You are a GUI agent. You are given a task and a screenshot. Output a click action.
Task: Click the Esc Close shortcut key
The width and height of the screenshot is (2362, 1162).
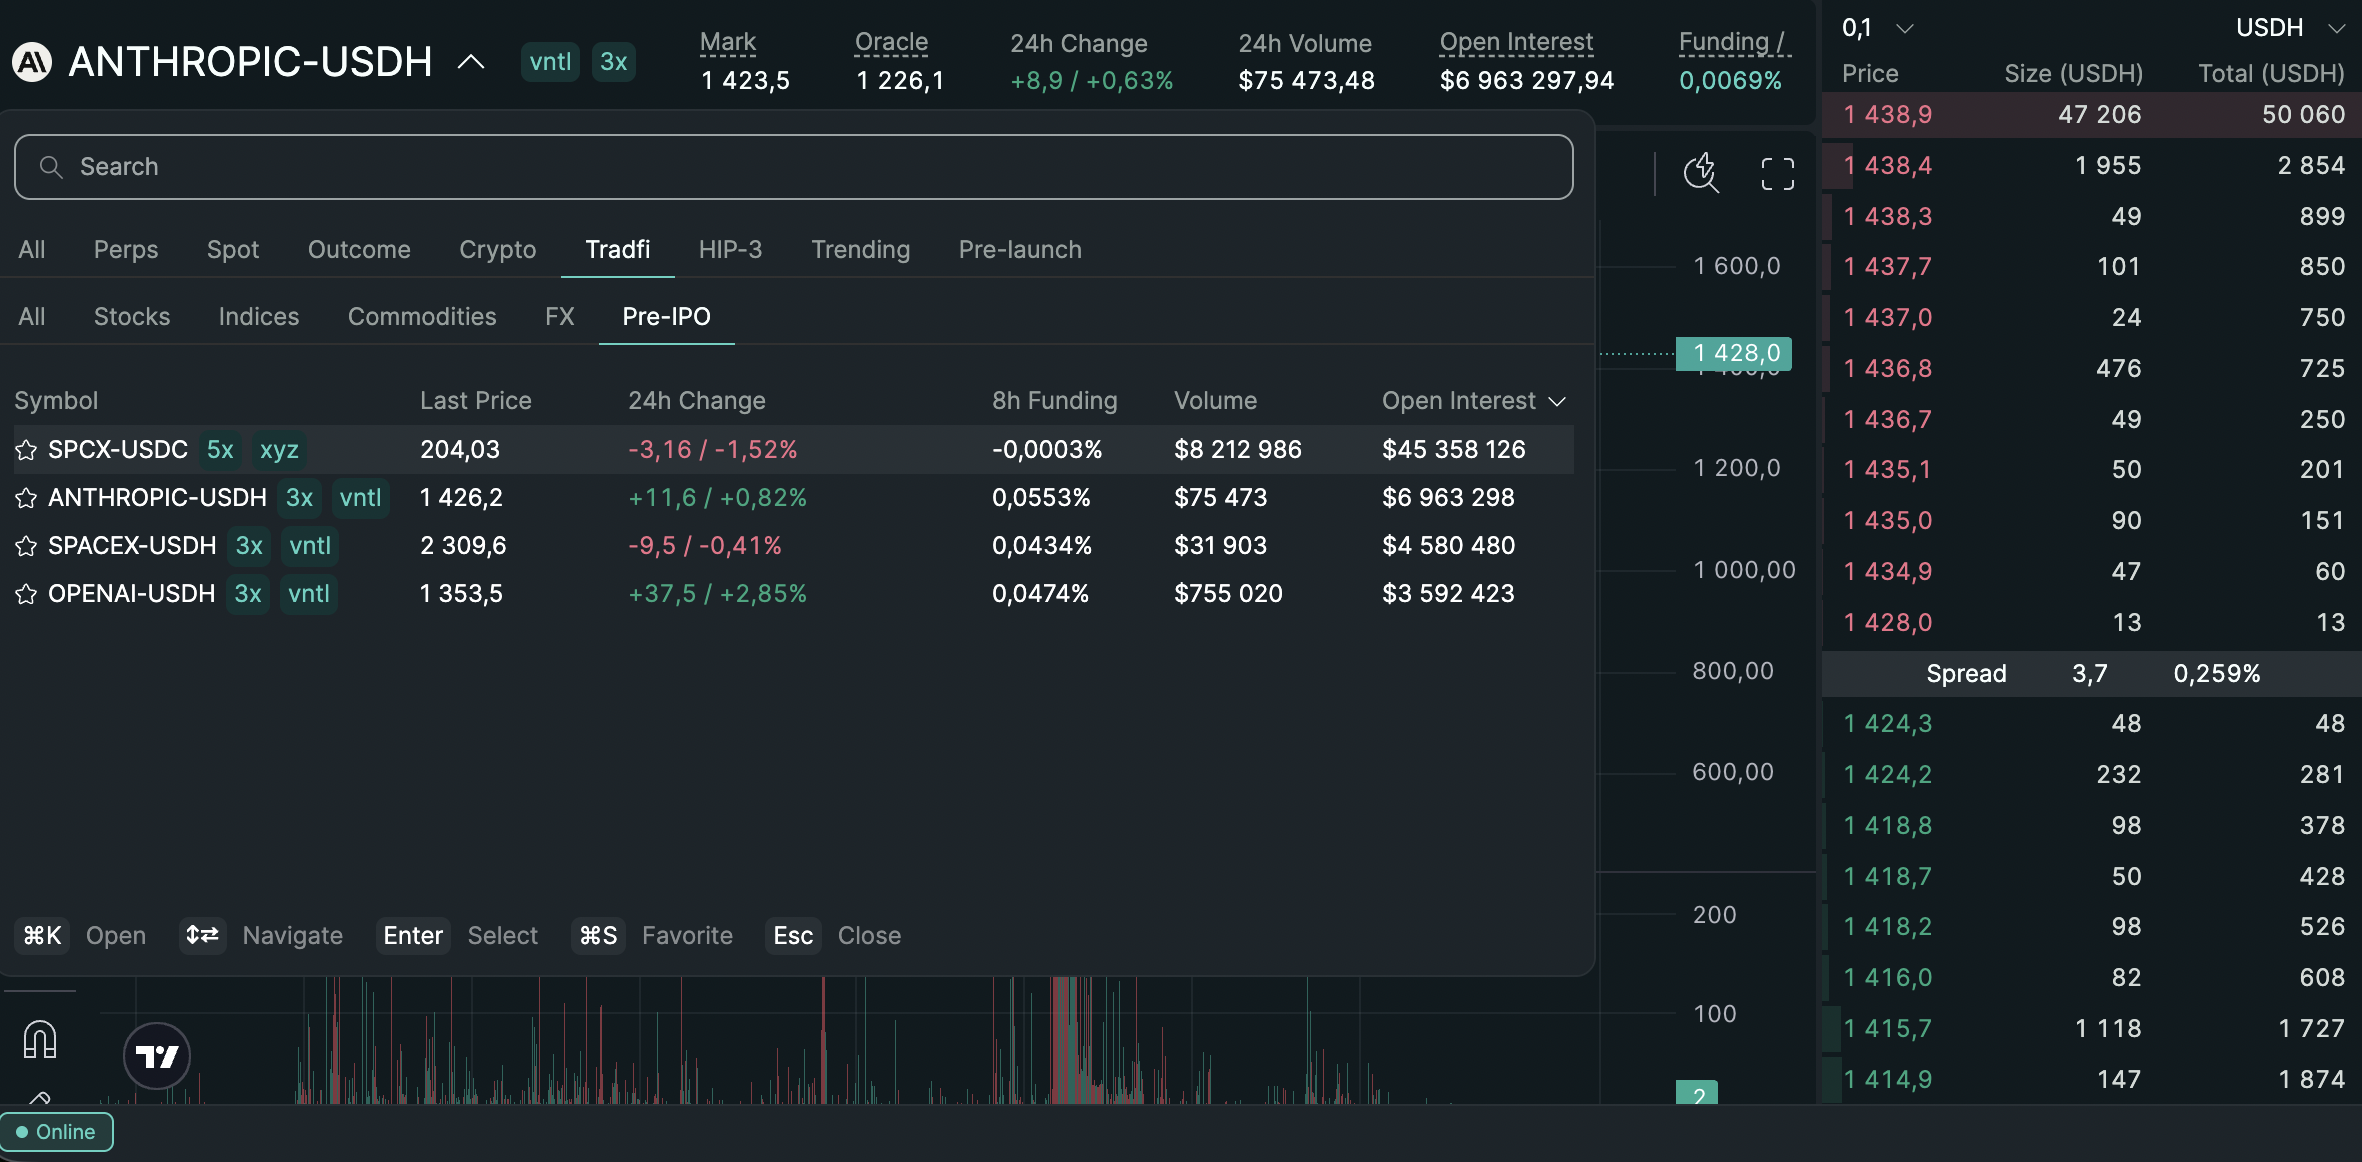(793, 936)
